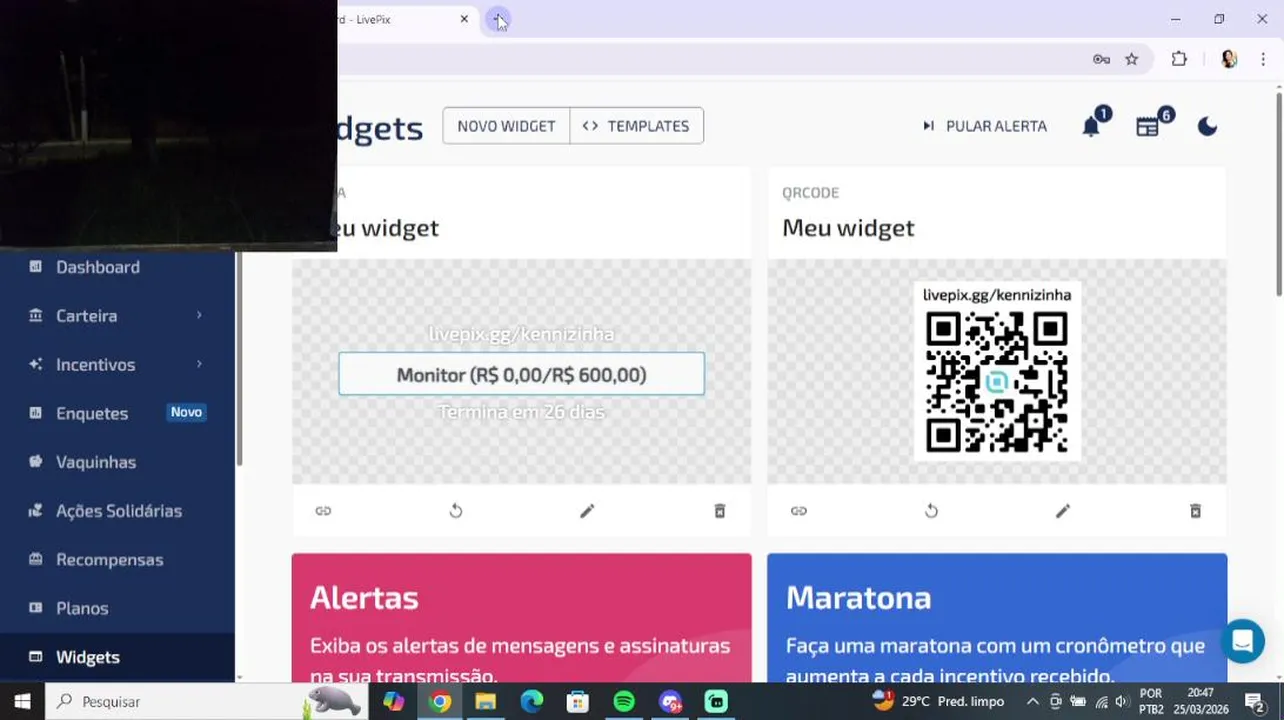The width and height of the screenshot is (1284, 720).
Task: Select the Maratona widget card
Action: [x=997, y=618]
